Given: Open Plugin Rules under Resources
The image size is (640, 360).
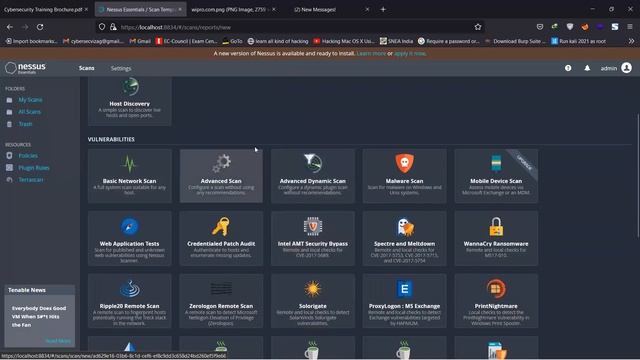Looking at the screenshot, I should [33, 168].
